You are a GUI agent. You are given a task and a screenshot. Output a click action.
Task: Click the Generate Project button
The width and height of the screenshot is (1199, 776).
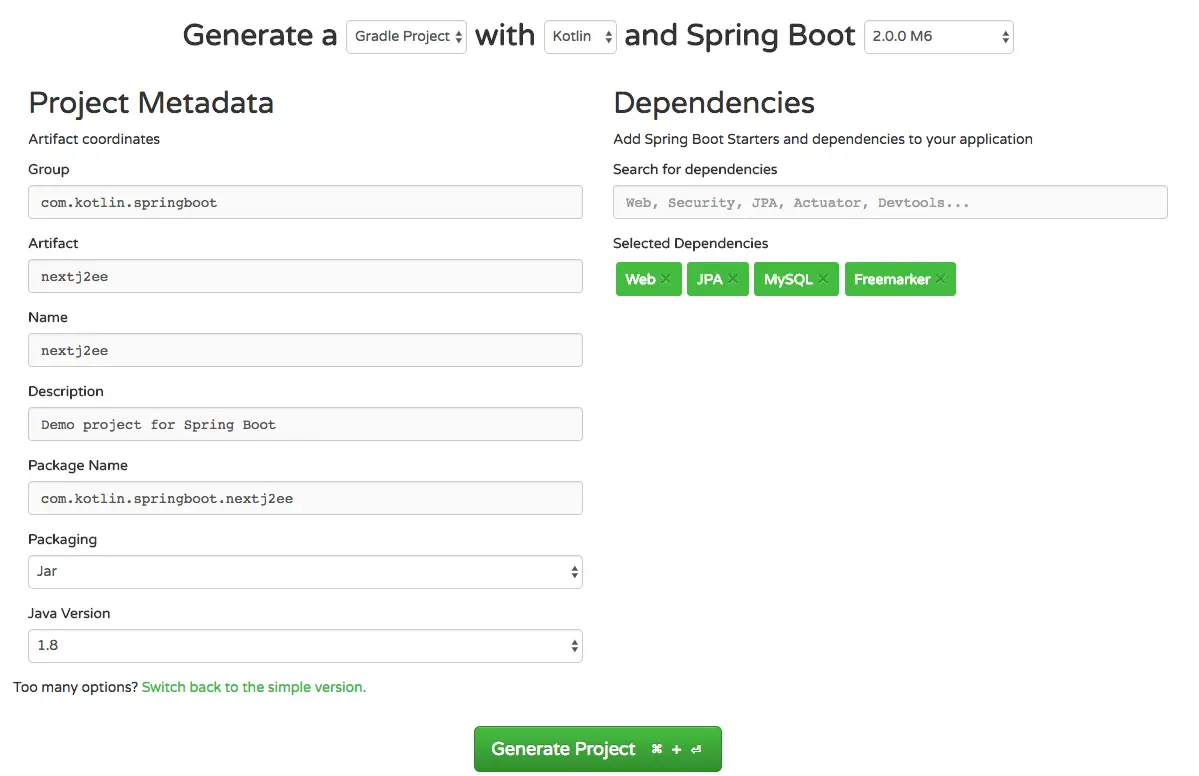pyautogui.click(x=597, y=749)
